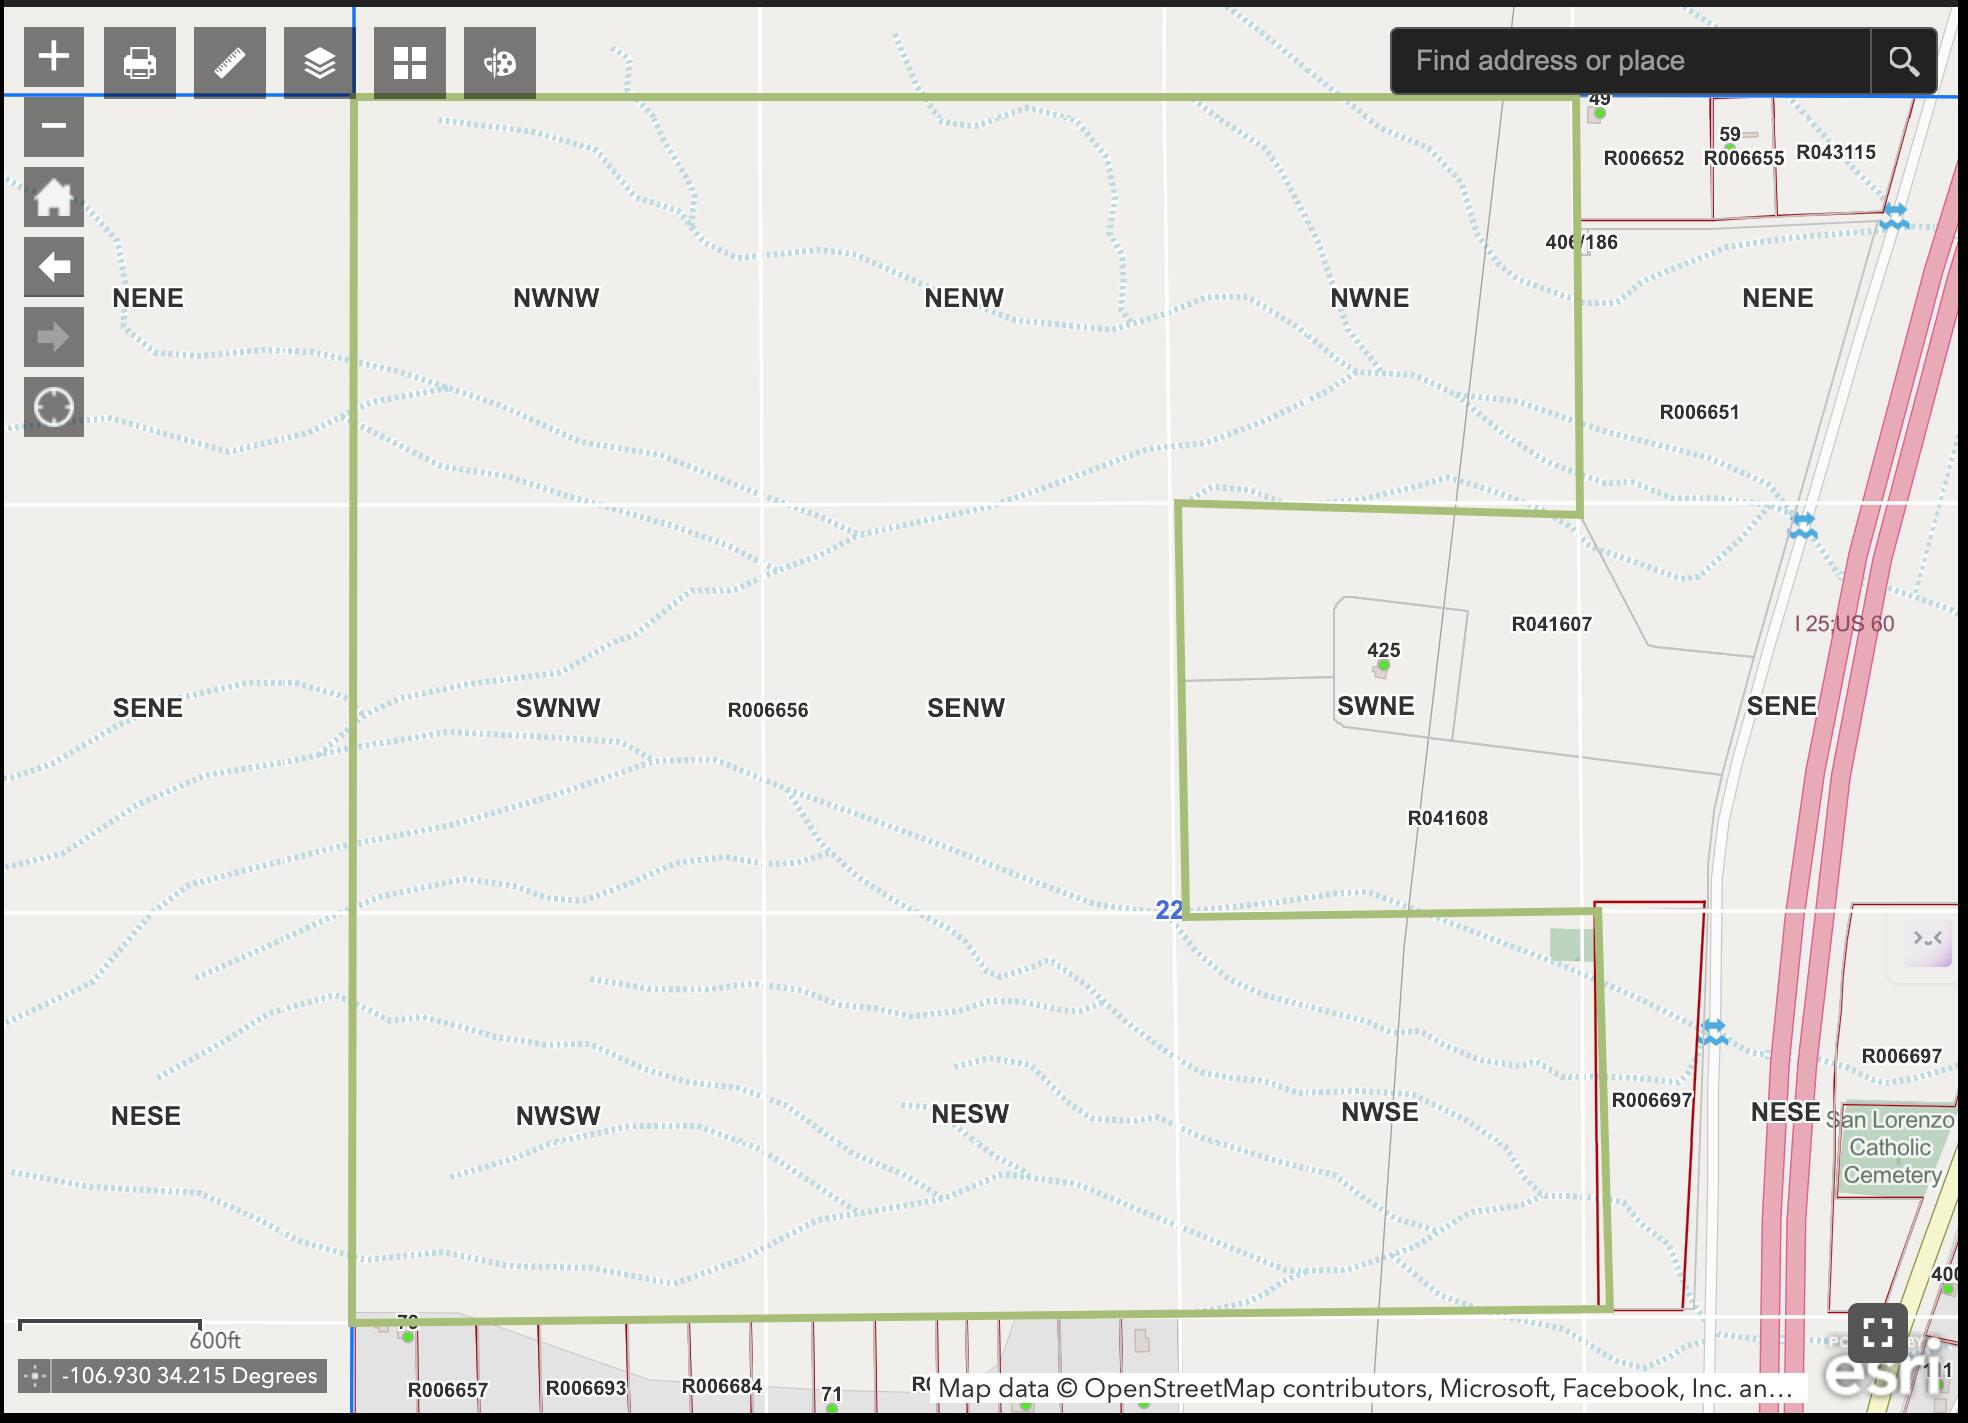Open the Print tool
The image size is (1968, 1423).
(140, 60)
